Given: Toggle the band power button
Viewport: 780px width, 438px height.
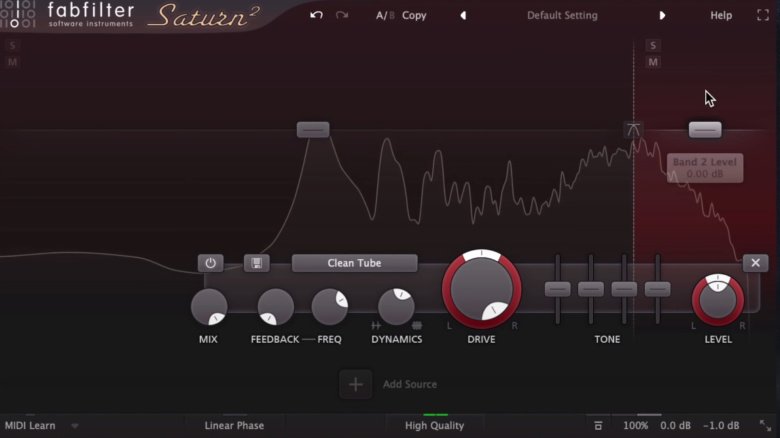Looking at the screenshot, I should [210, 263].
